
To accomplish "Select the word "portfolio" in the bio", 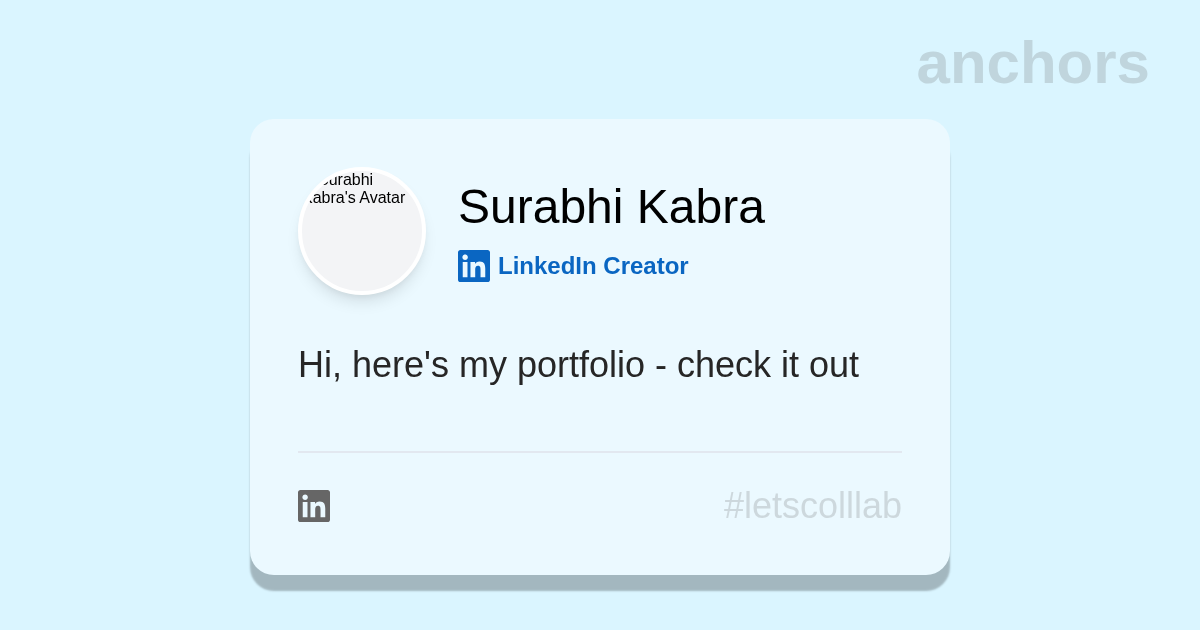I will click(580, 365).
